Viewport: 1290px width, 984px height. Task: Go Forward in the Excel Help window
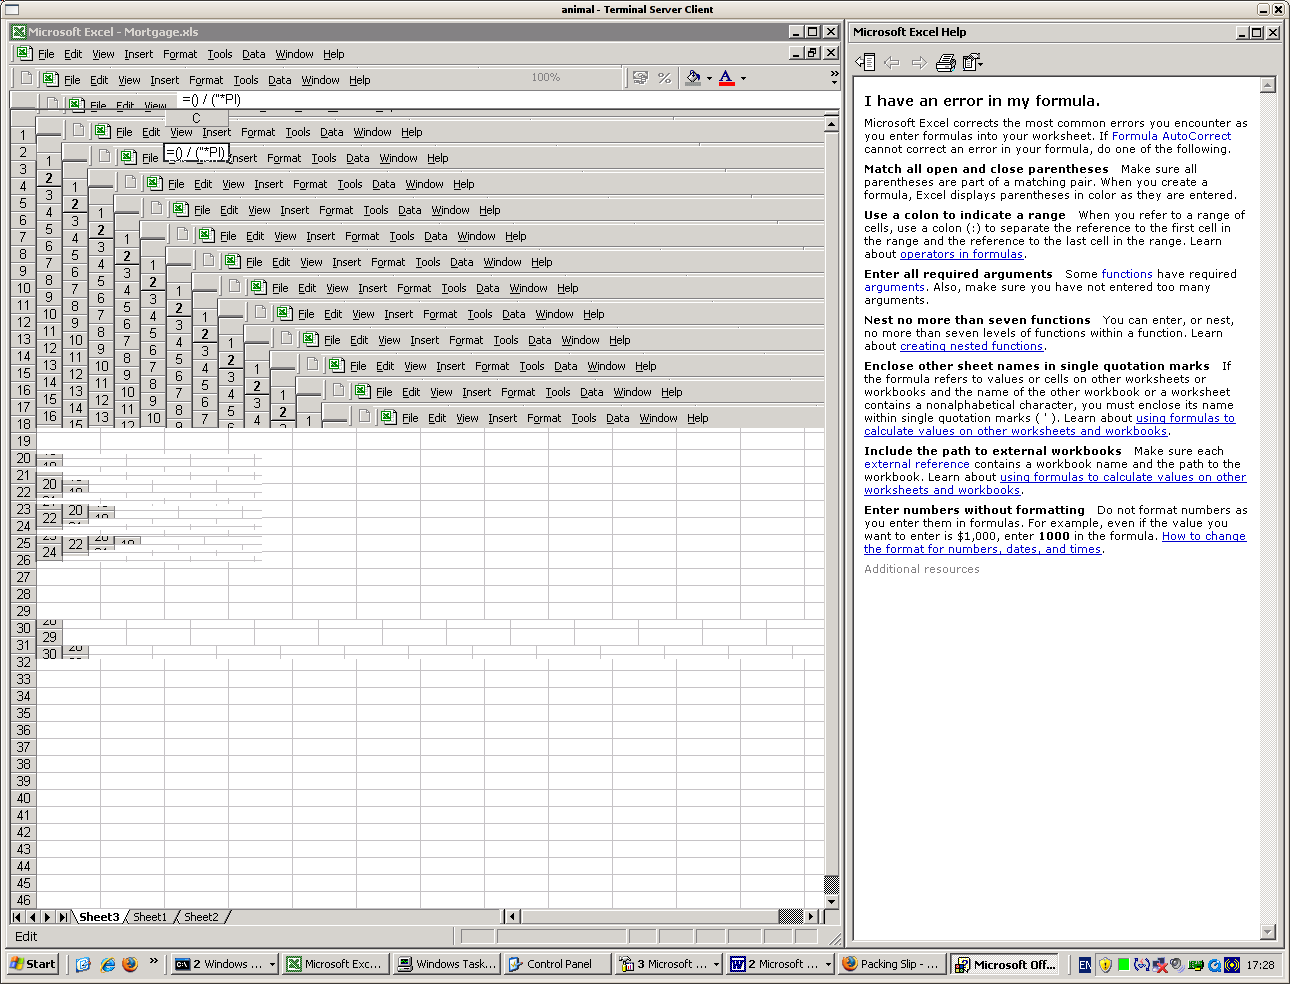coord(919,63)
